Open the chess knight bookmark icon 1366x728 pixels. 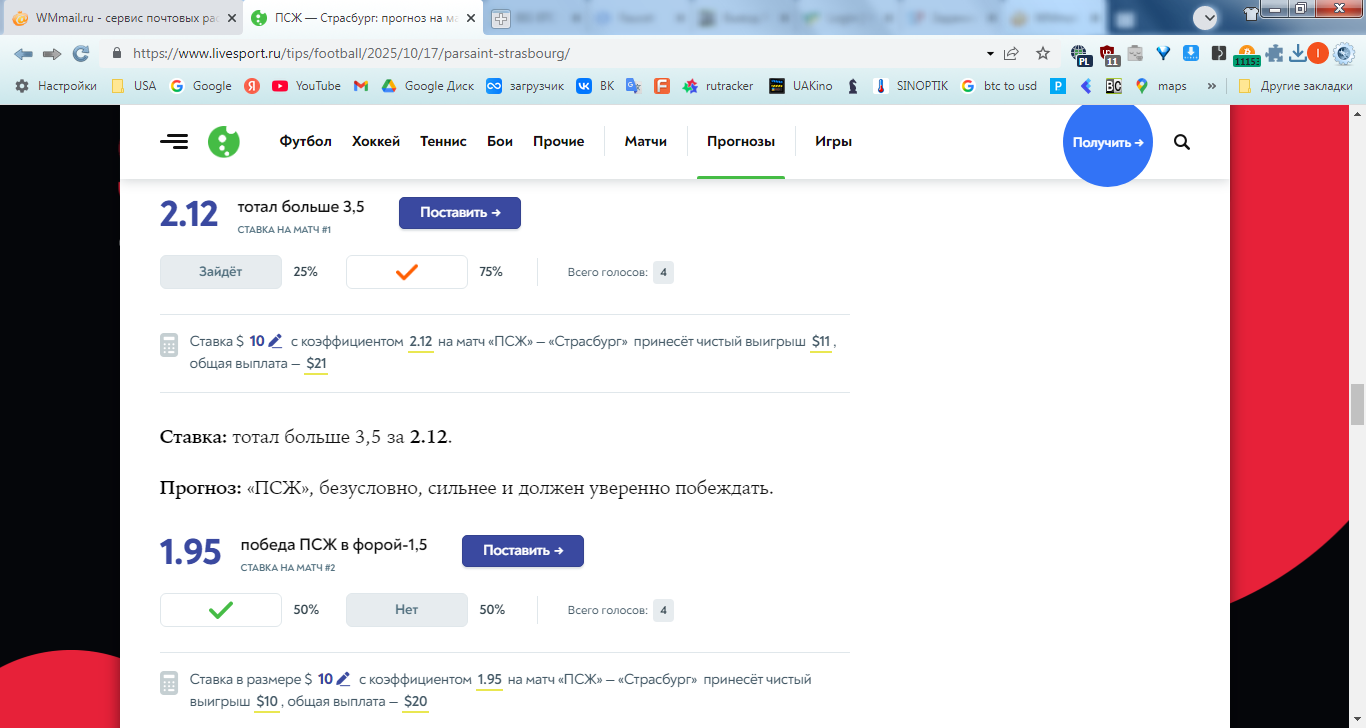click(x=852, y=86)
